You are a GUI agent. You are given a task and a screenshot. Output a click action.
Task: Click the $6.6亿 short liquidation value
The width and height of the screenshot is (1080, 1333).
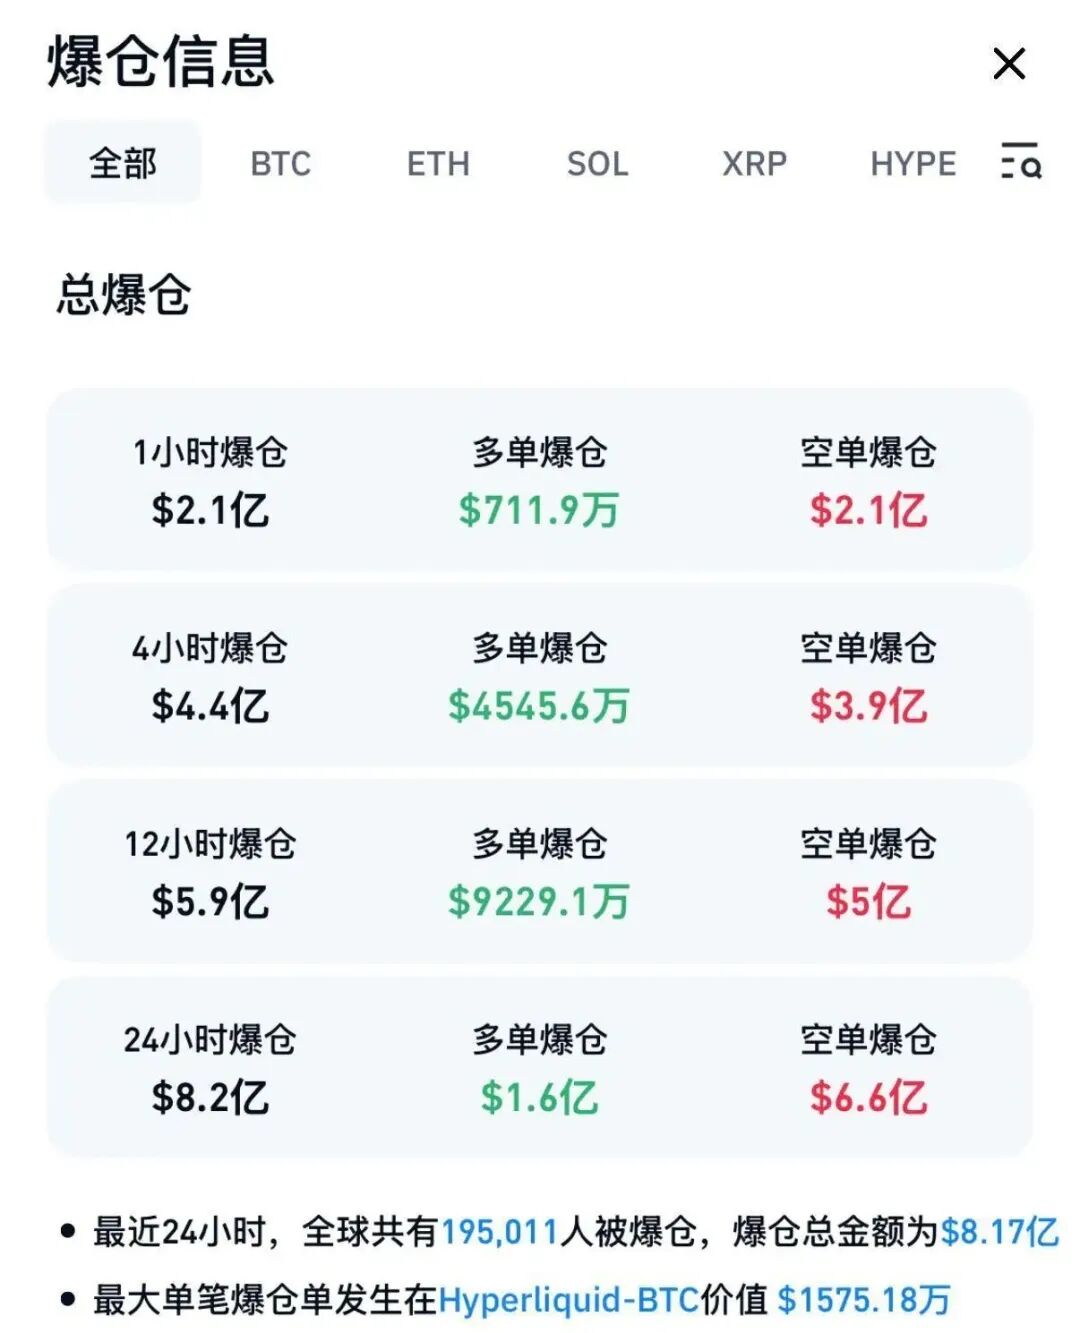(868, 1098)
